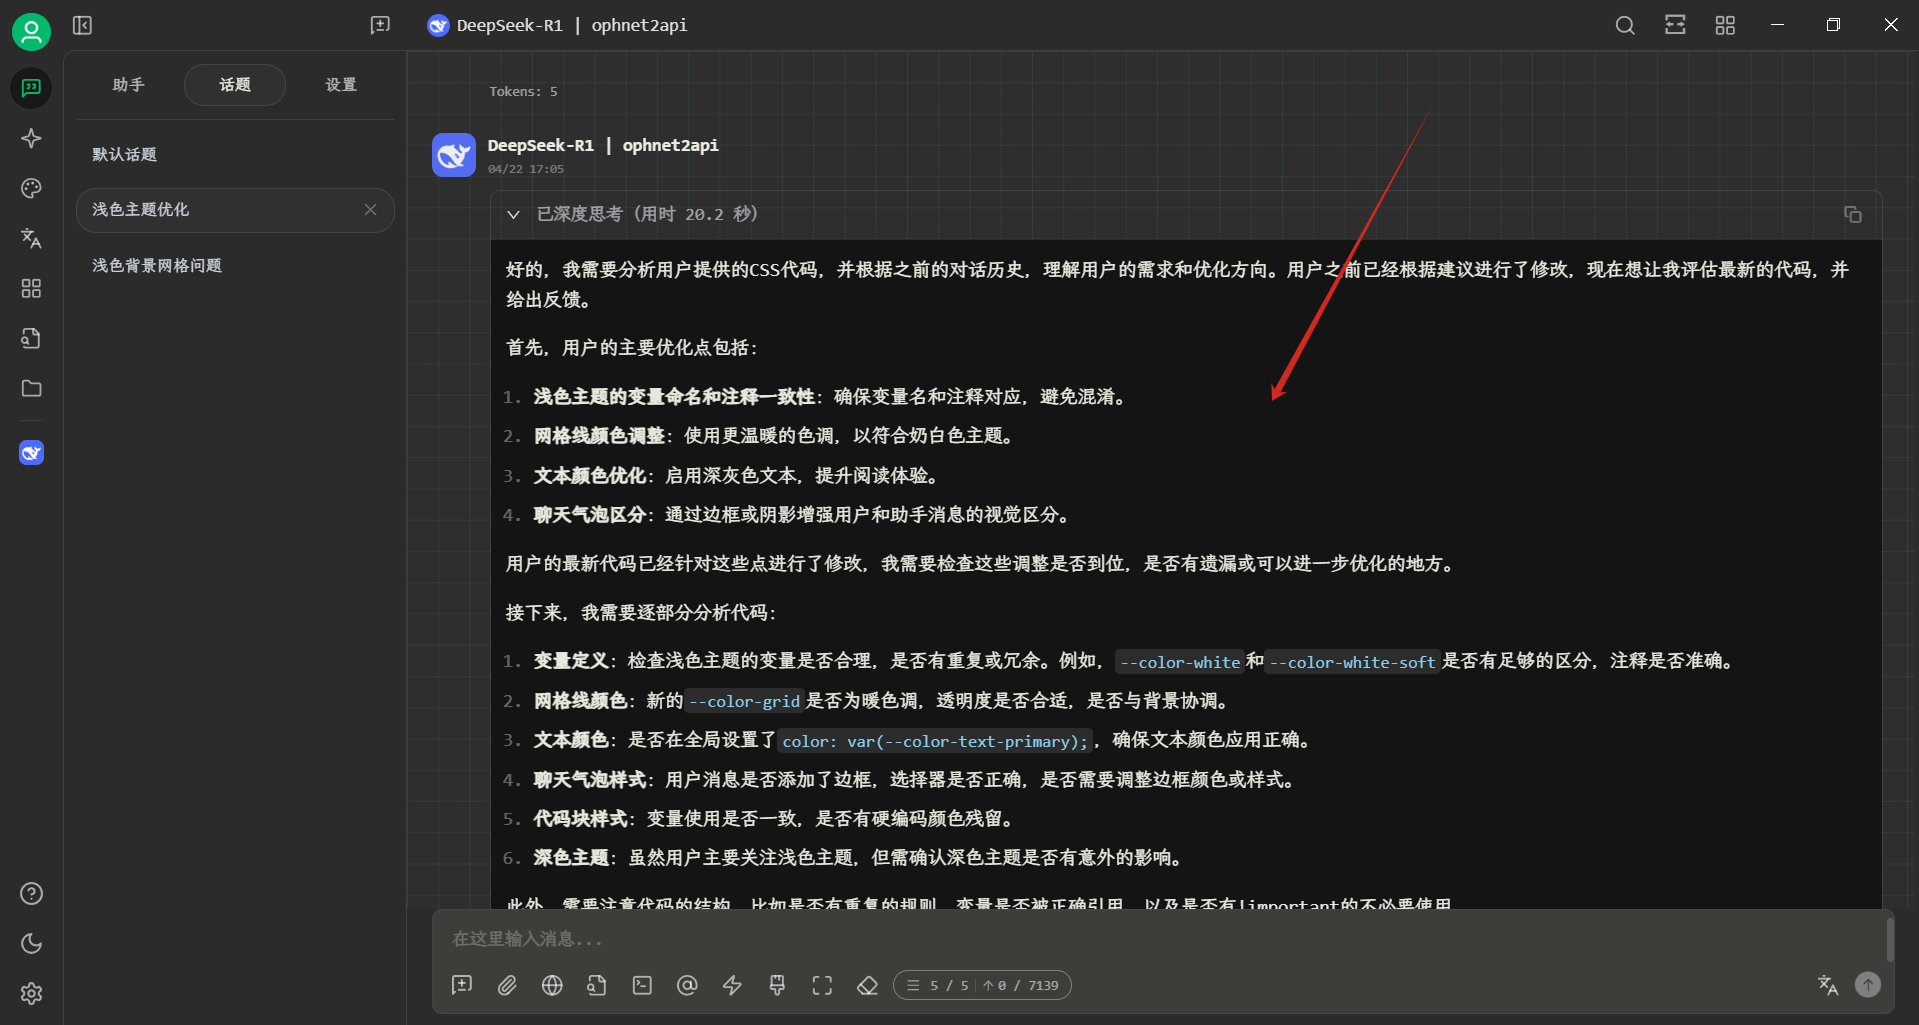Open quick phrases lightning icon
The height and width of the screenshot is (1025, 1919).
click(x=732, y=985)
